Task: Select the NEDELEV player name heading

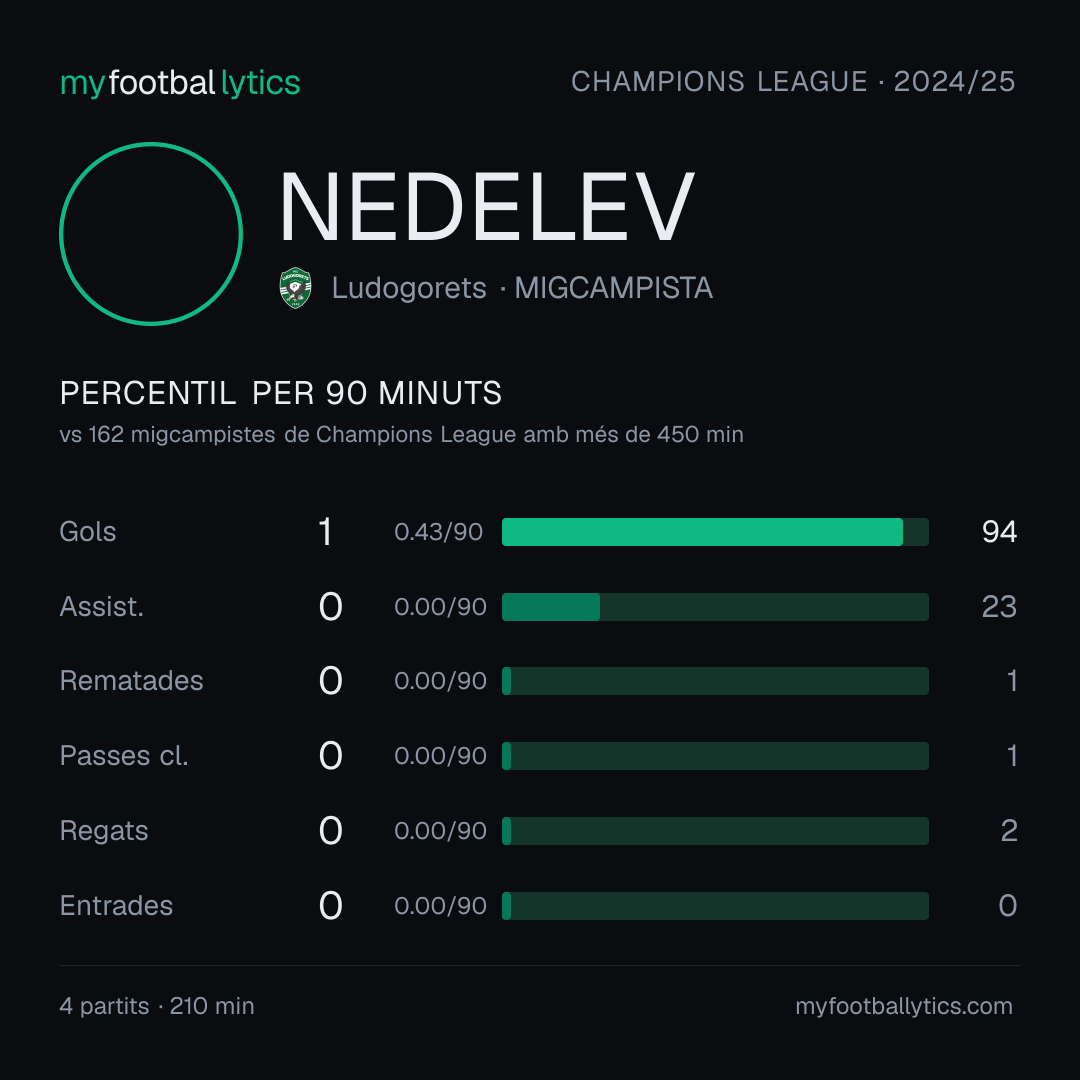Action: [x=486, y=207]
